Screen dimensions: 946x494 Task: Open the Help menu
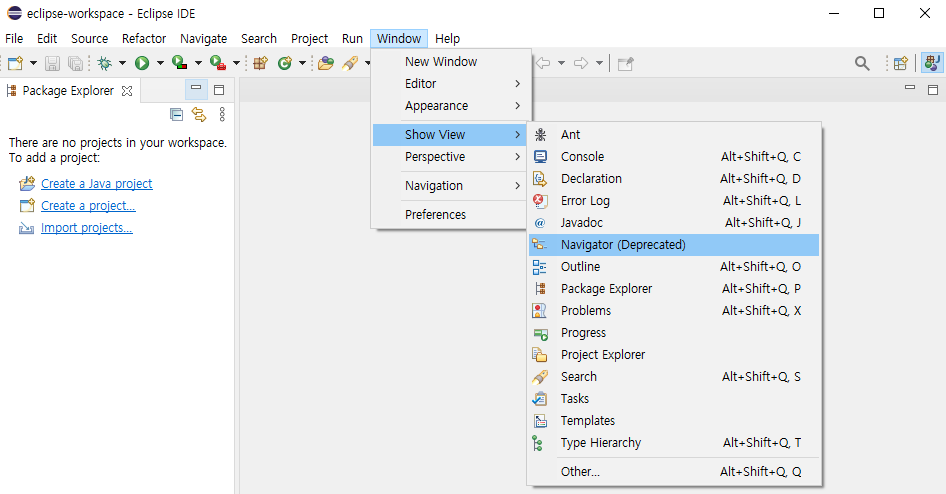(448, 39)
